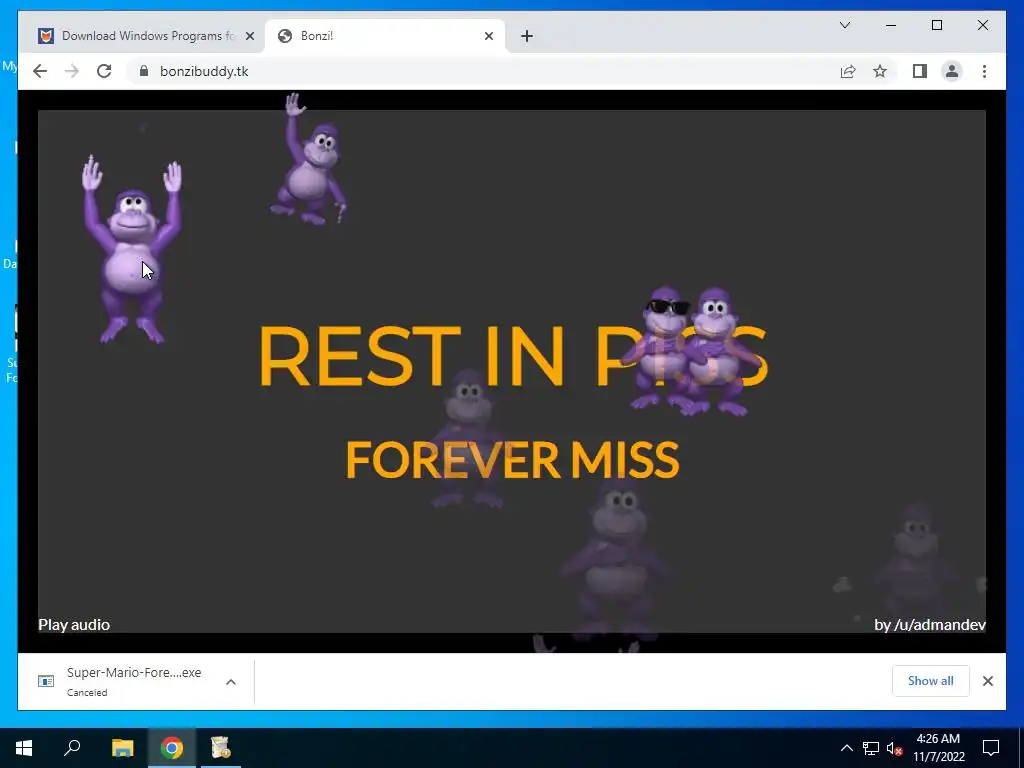This screenshot has width=1024, height=768.
Task: Go back to the previous page
Action: [x=40, y=71]
